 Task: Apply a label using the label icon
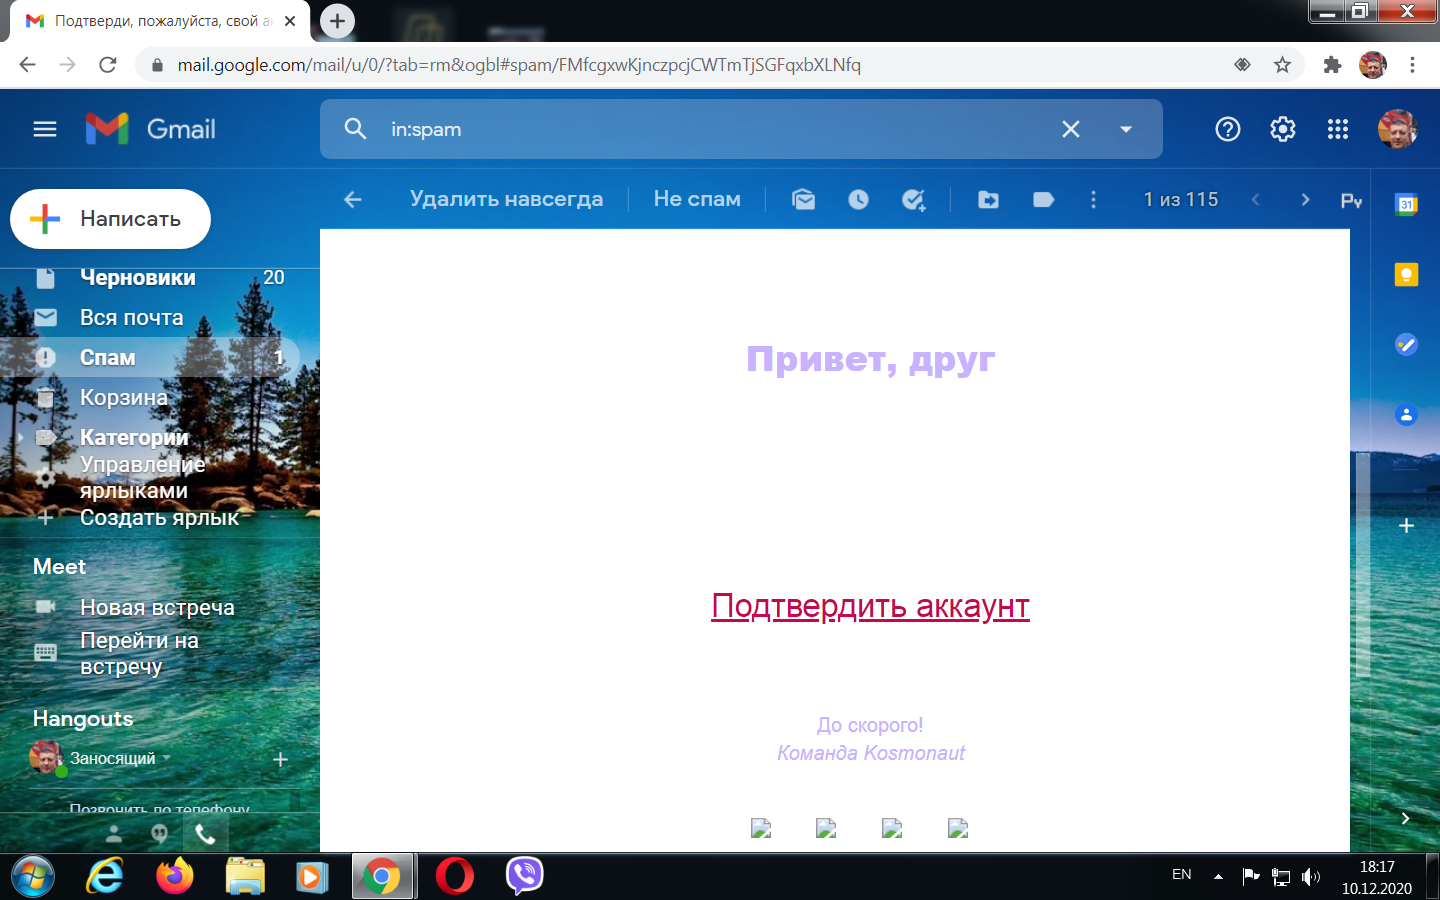pyautogui.click(x=1043, y=199)
